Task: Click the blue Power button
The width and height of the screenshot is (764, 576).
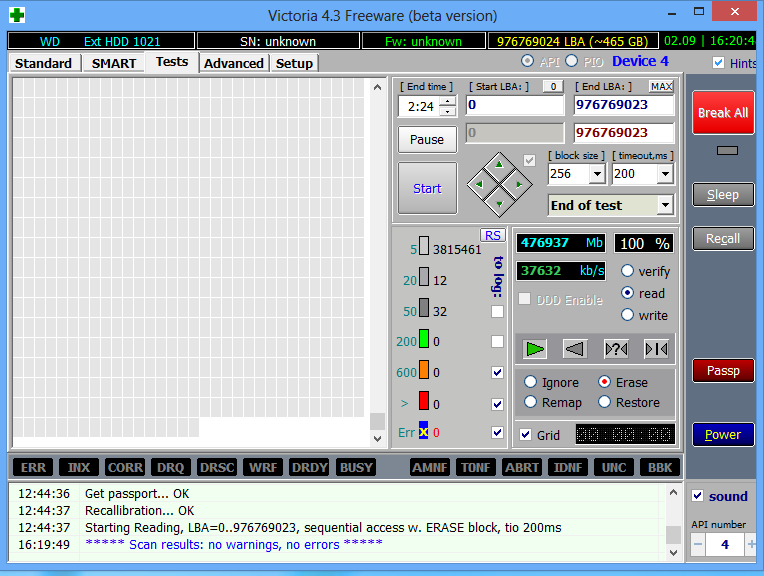Action: (x=723, y=434)
